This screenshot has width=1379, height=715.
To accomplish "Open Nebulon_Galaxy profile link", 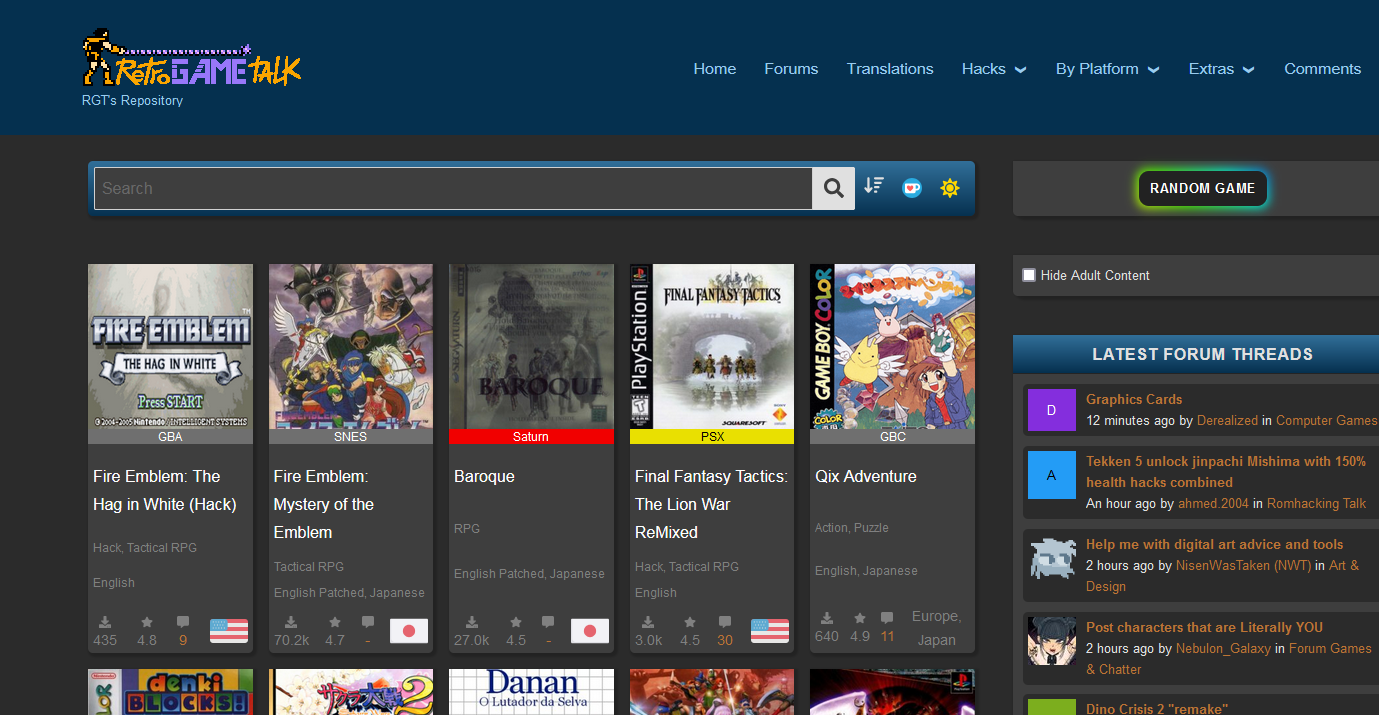I will 1223,649.
